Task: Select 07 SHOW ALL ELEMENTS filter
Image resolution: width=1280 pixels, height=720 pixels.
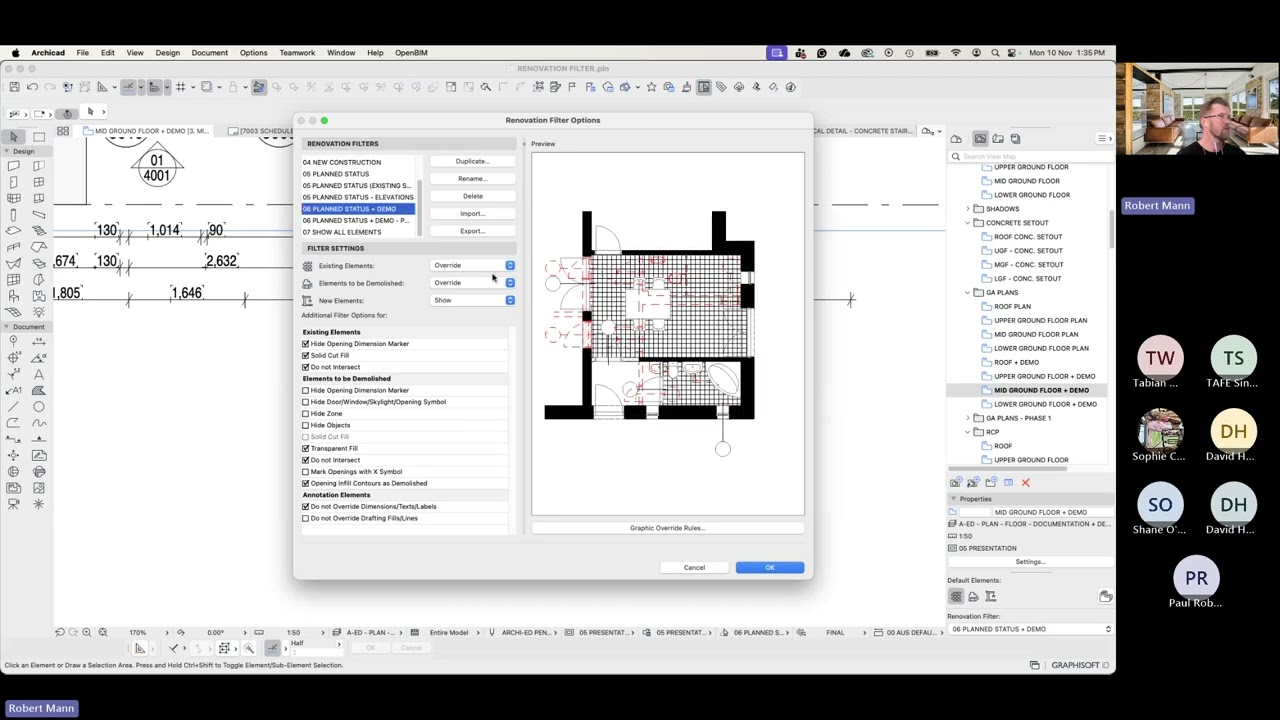Action: [358, 232]
